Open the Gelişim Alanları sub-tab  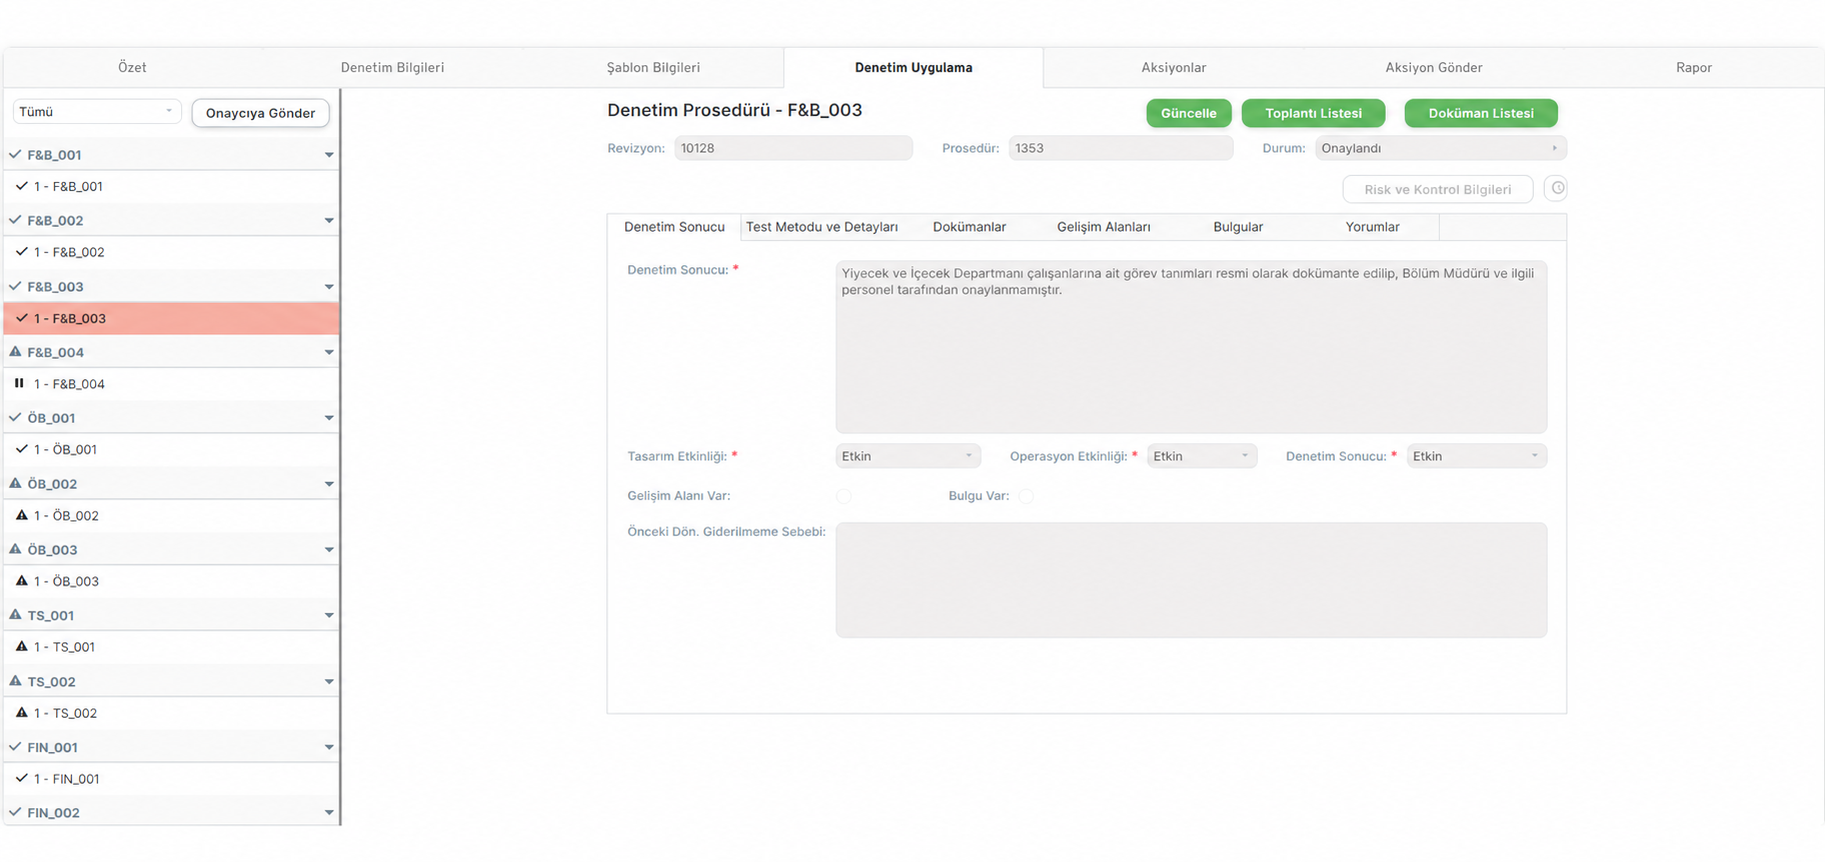pyautogui.click(x=1104, y=227)
